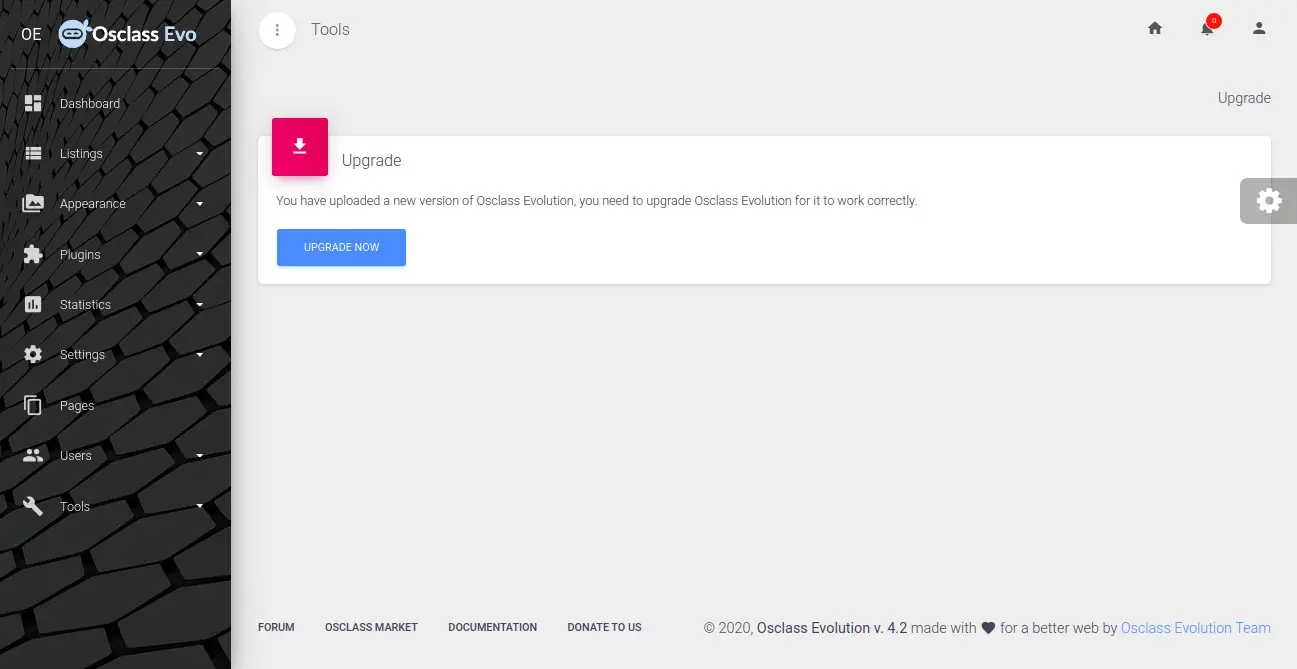
Task: Click the Upgrade breadcrumb text
Action: coord(1244,98)
